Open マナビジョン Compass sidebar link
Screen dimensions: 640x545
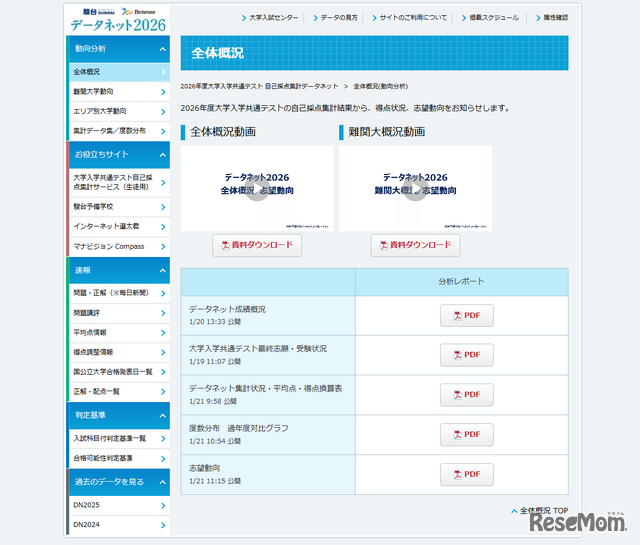(x=119, y=247)
